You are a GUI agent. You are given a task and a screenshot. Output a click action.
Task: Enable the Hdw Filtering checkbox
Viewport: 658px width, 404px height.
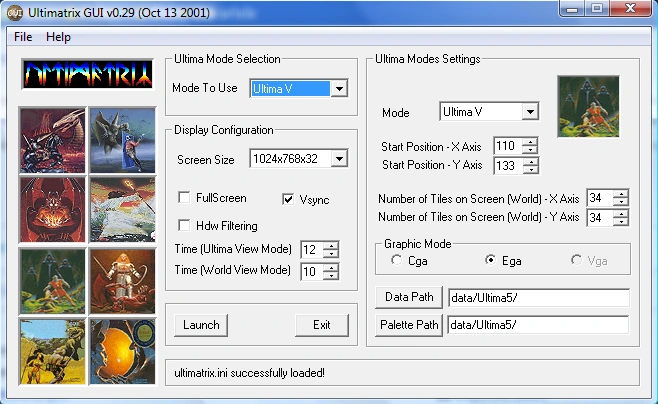184,225
